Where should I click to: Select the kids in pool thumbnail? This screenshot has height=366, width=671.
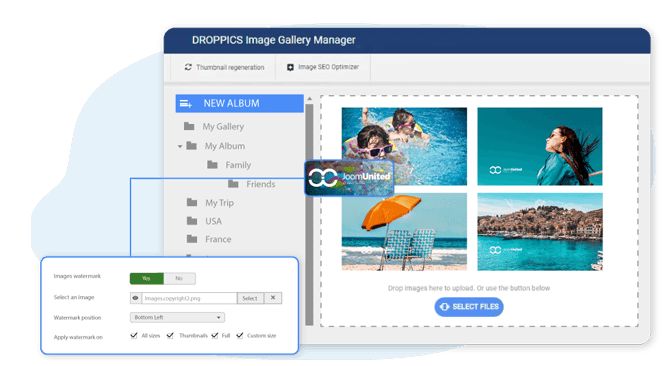[404, 146]
